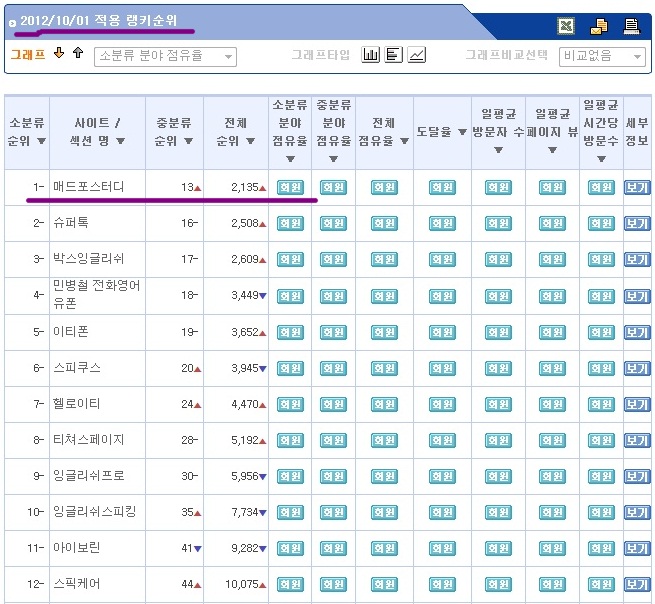Open the 소분류 분야 점유율 dropdown

coord(165,57)
